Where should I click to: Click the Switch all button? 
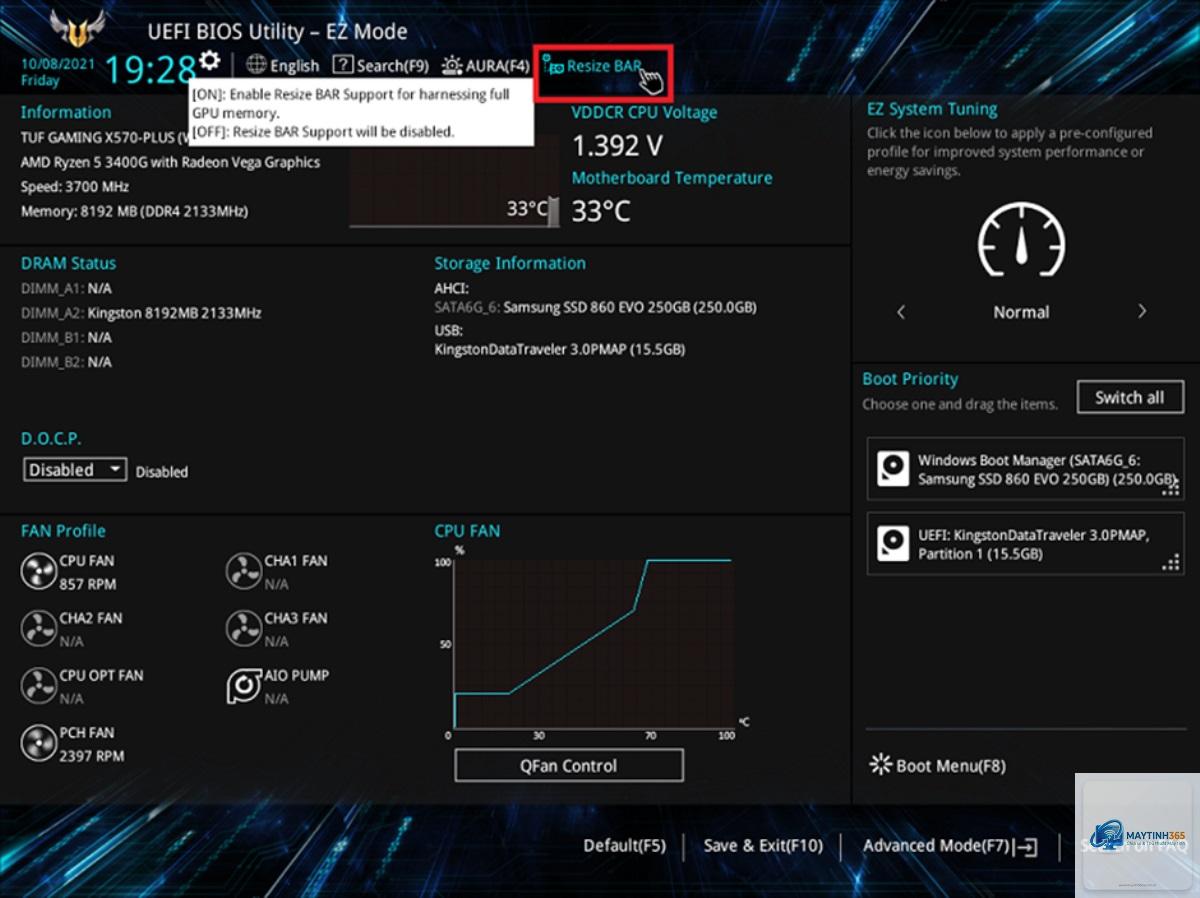[x=1130, y=397]
